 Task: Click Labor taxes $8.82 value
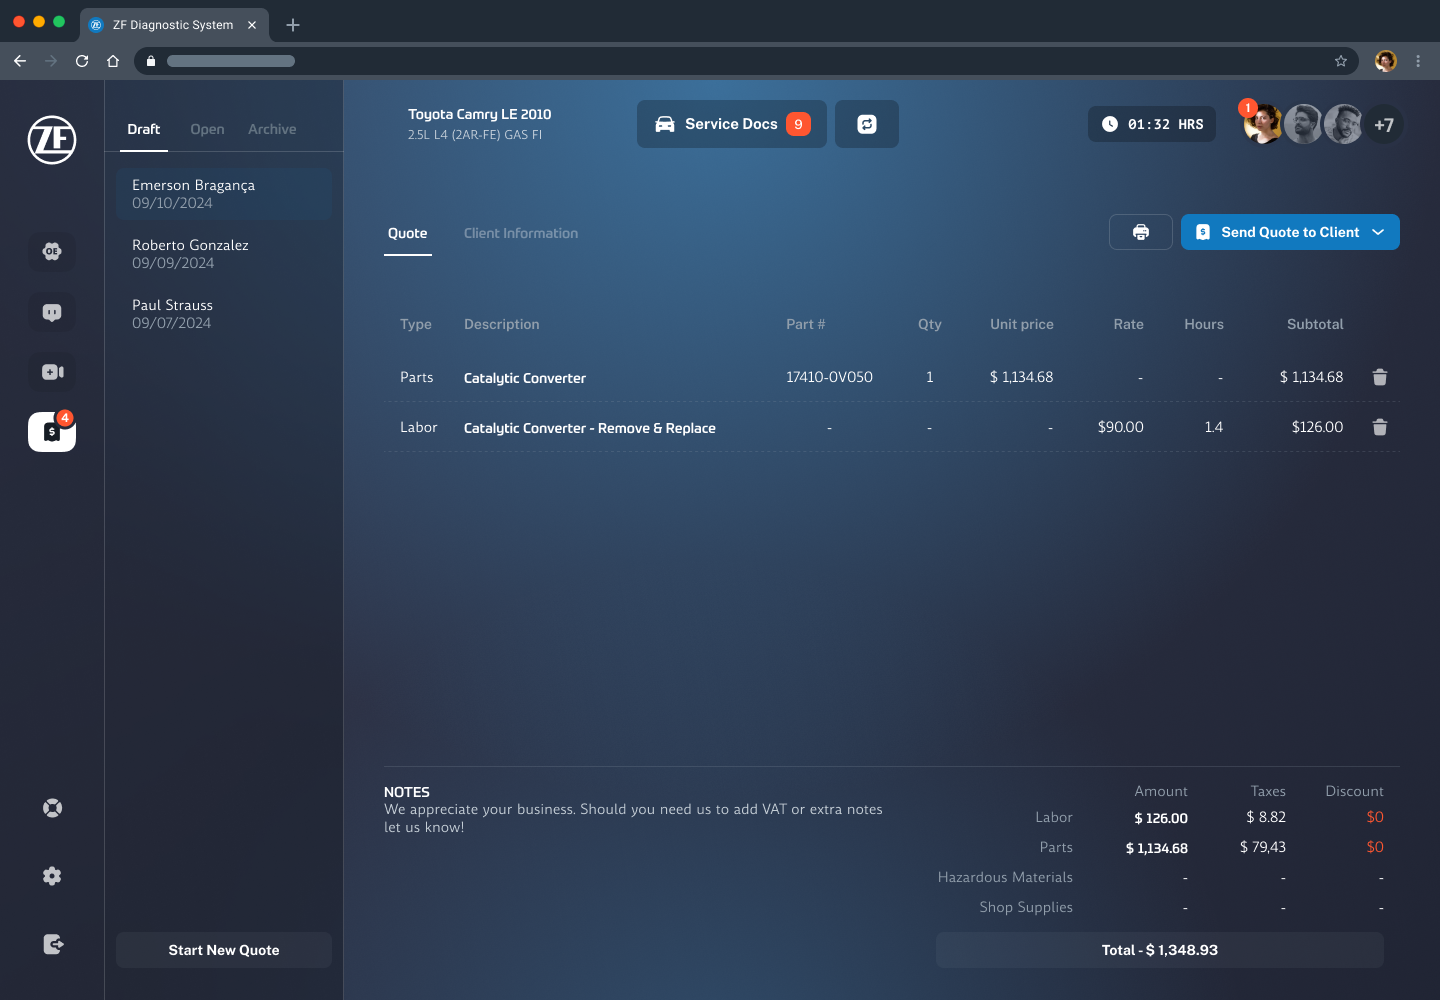click(x=1266, y=817)
